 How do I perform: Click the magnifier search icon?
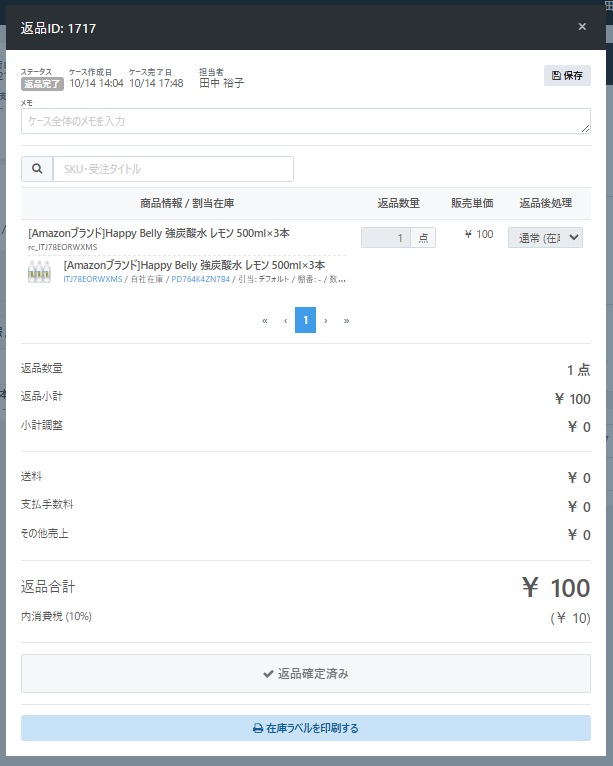(x=37, y=169)
